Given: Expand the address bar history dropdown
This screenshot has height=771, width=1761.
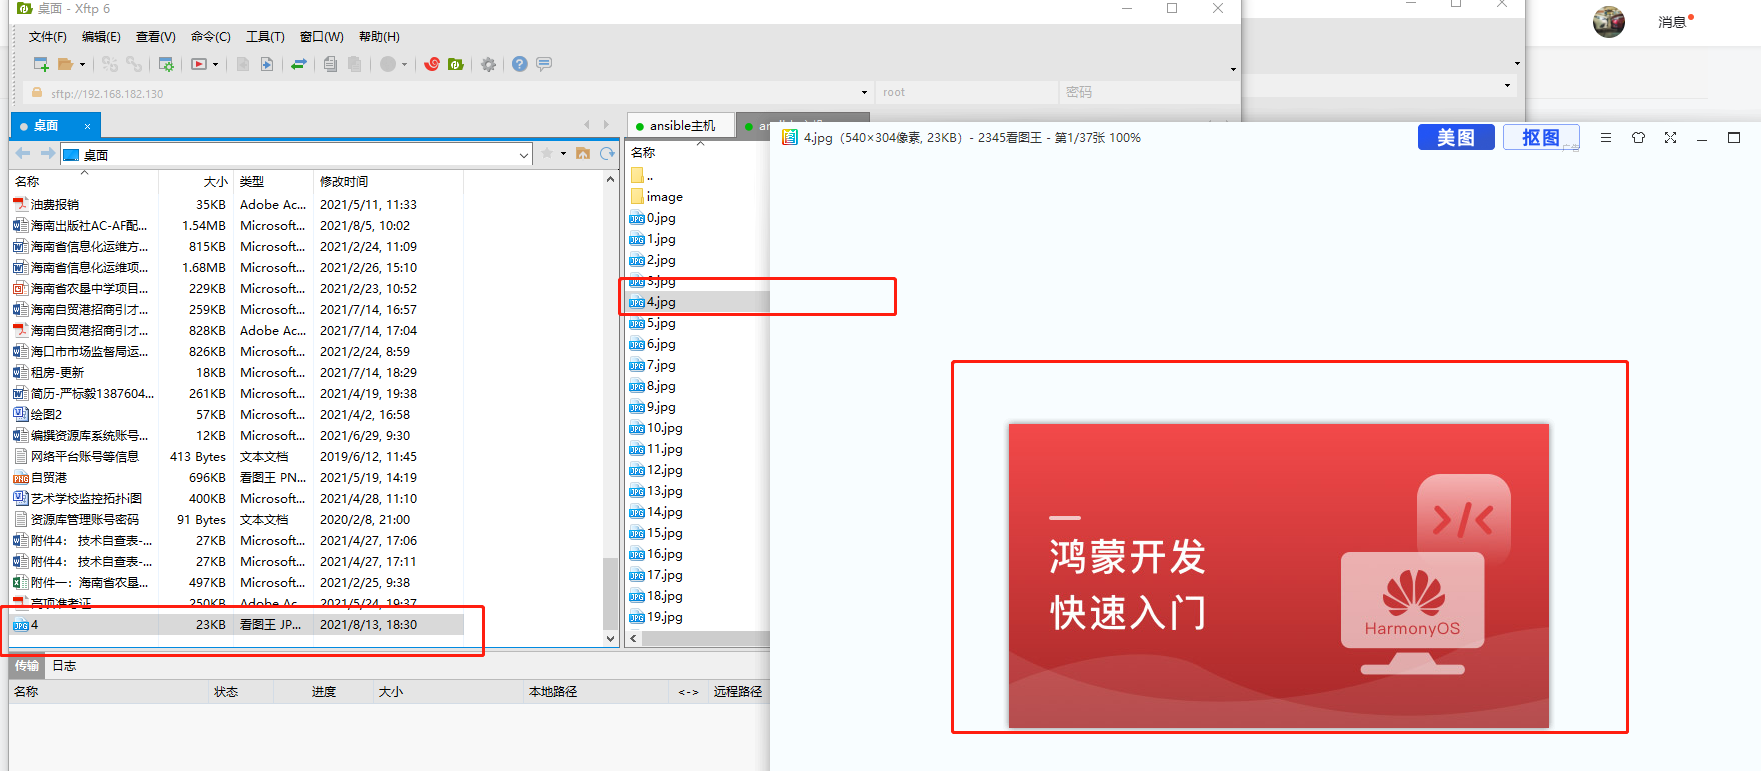Looking at the screenshot, I should click(x=864, y=93).
